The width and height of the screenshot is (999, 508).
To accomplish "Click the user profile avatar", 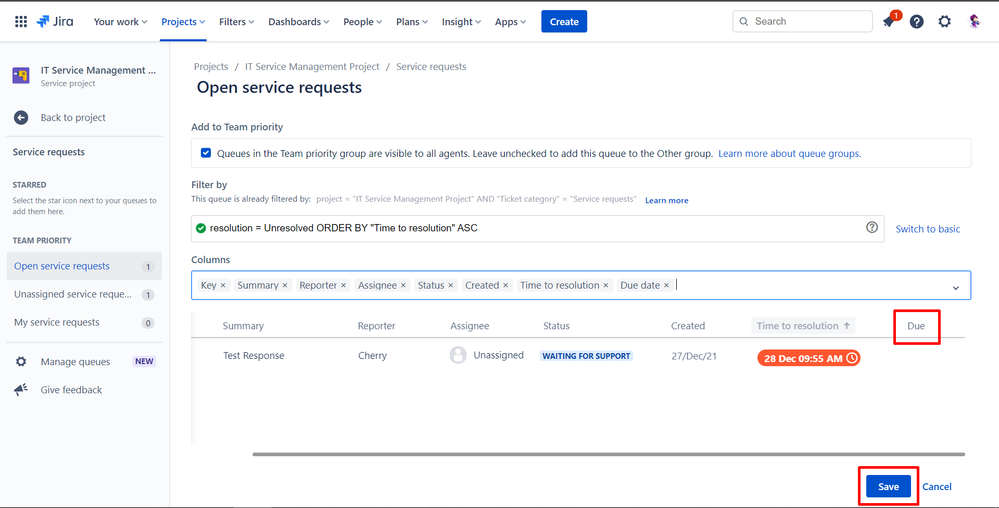I will point(974,22).
